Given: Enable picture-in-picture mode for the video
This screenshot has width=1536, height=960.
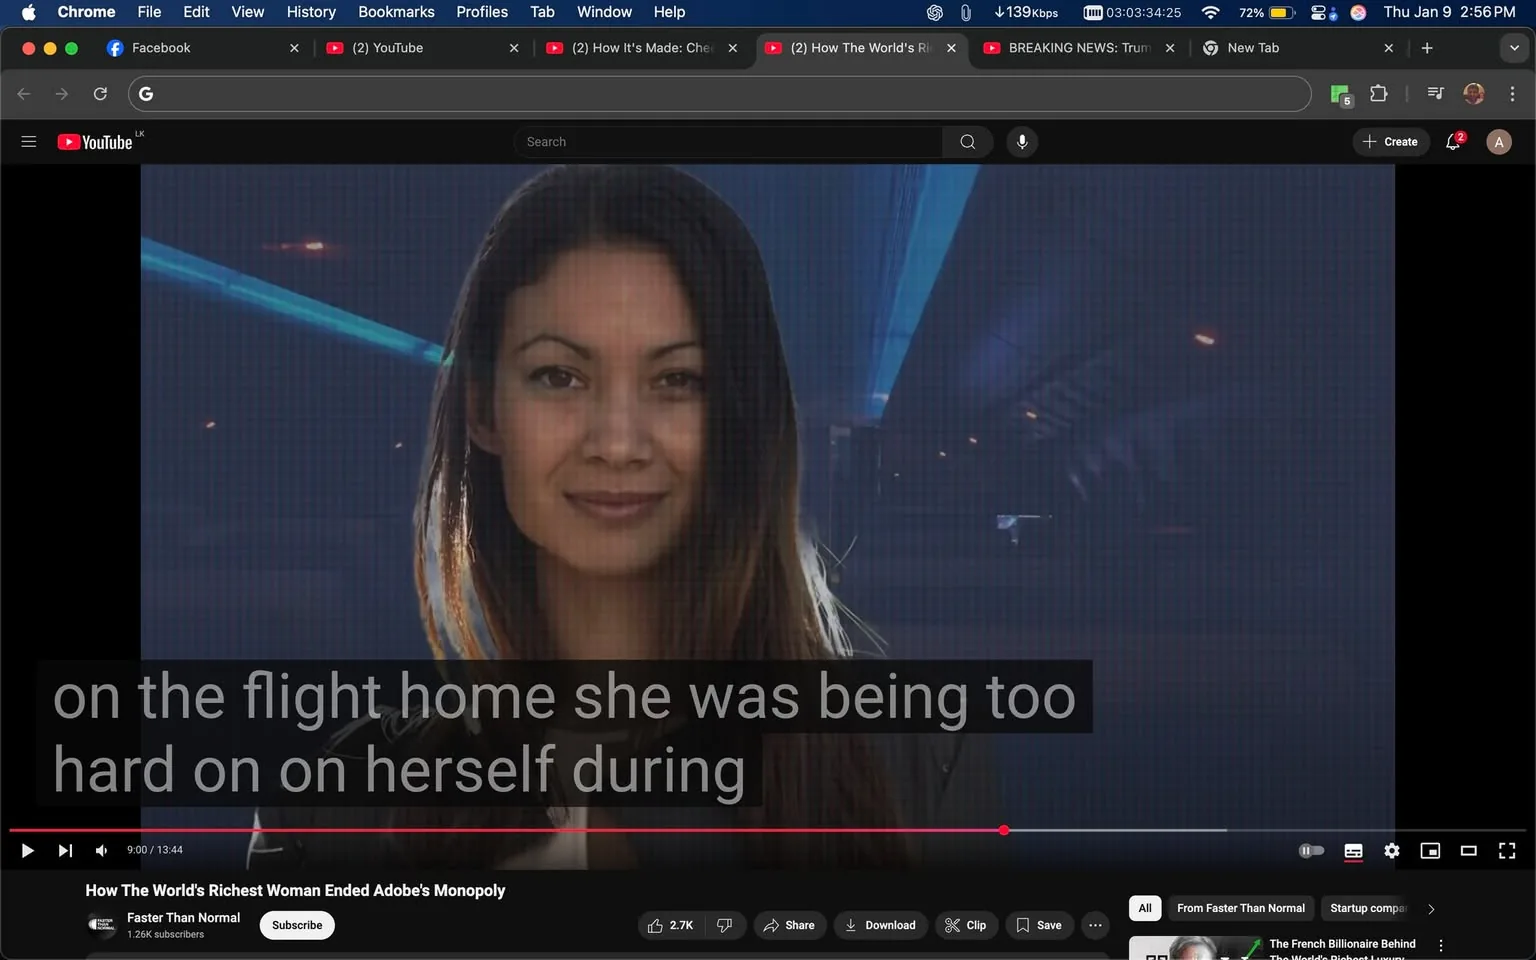Looking at the screenshot, I should (1430, 850).
